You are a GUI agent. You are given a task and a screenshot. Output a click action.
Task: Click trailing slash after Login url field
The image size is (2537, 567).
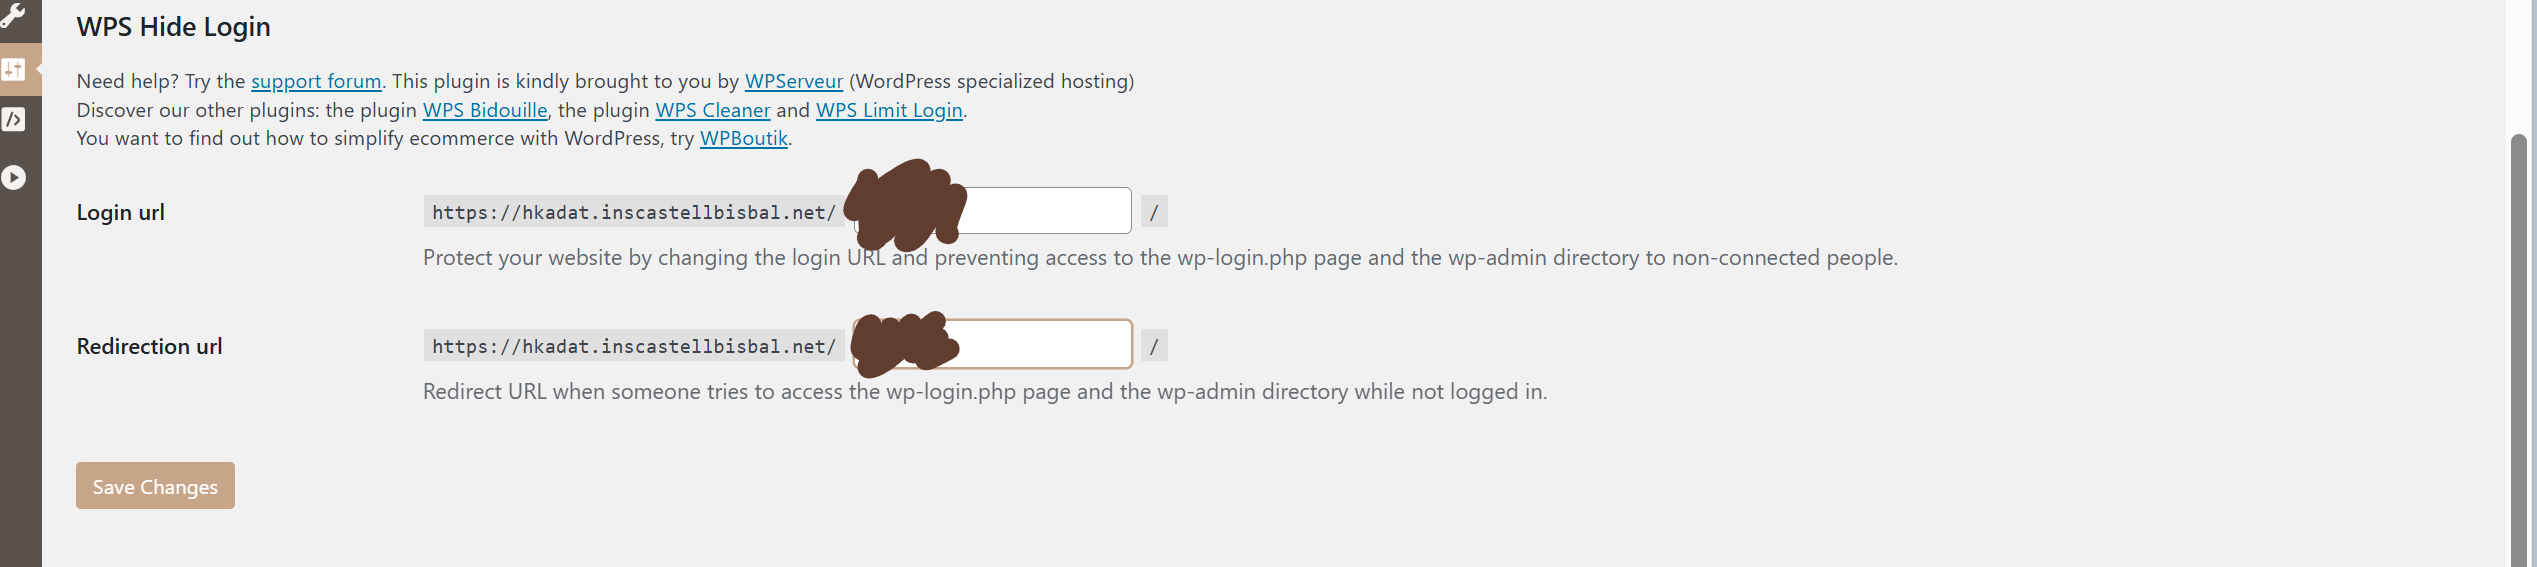click(1154, 212)
